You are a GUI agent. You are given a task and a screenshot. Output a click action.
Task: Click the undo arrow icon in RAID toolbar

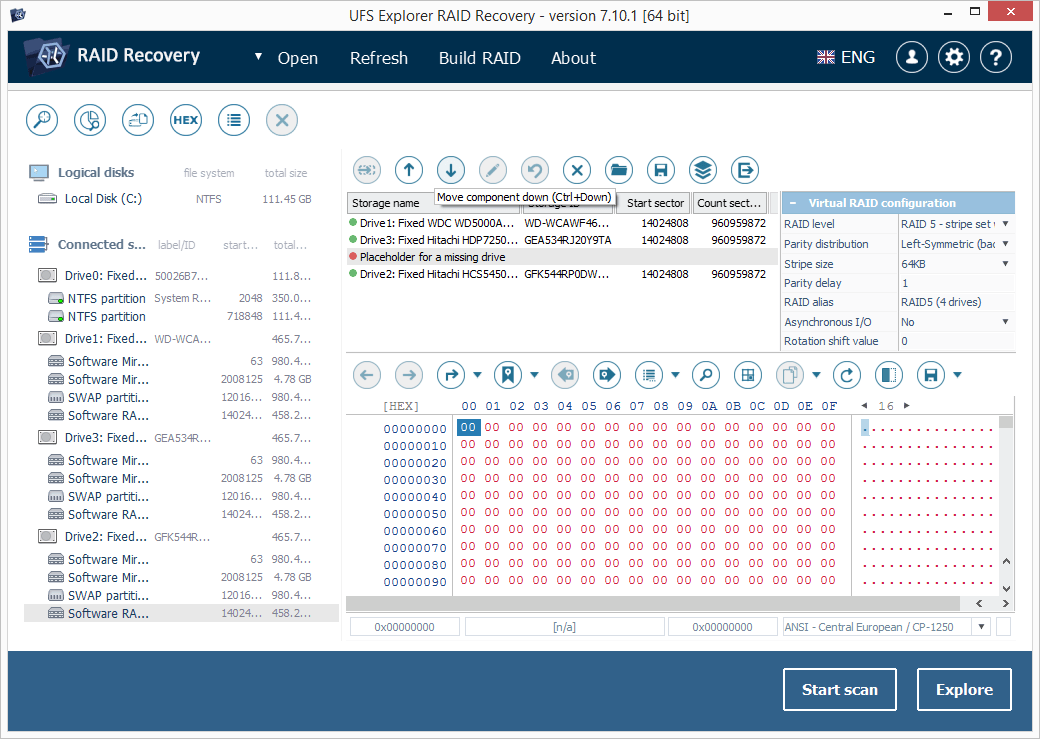click(535, 170)
